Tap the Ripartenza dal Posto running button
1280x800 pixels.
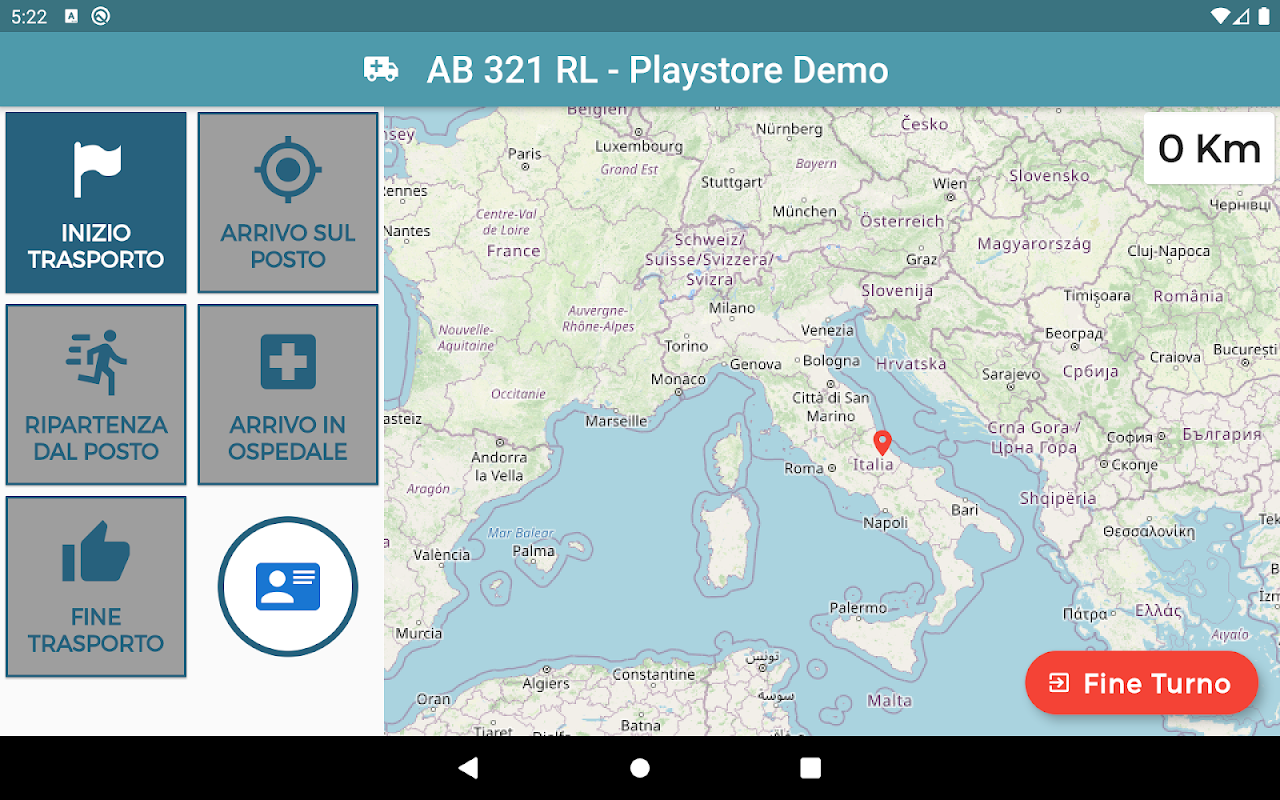(x=96, y=395)
